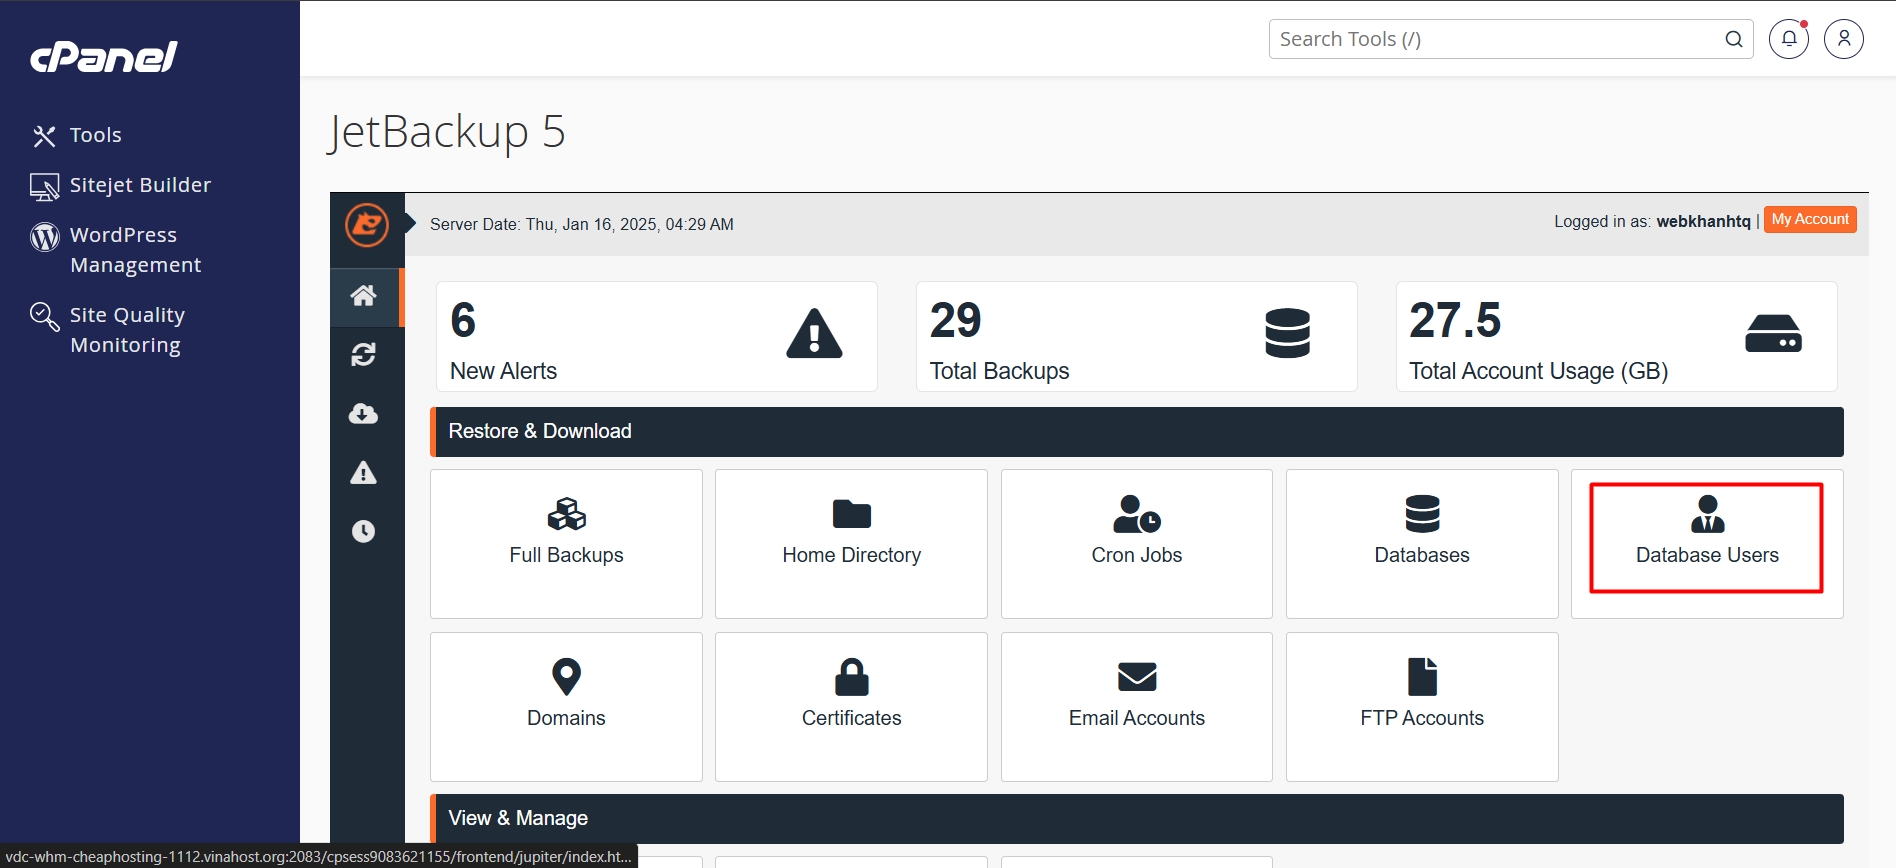
Task: Open Site Quality Monitoring
Action: click(x=126, y=330)
